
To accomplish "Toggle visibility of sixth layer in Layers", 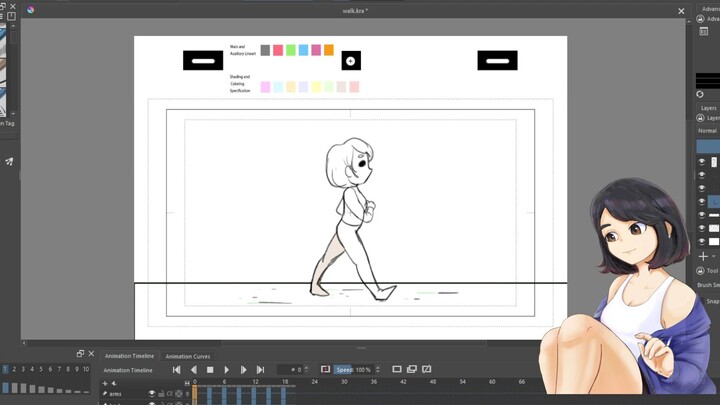I will [702, 228].
